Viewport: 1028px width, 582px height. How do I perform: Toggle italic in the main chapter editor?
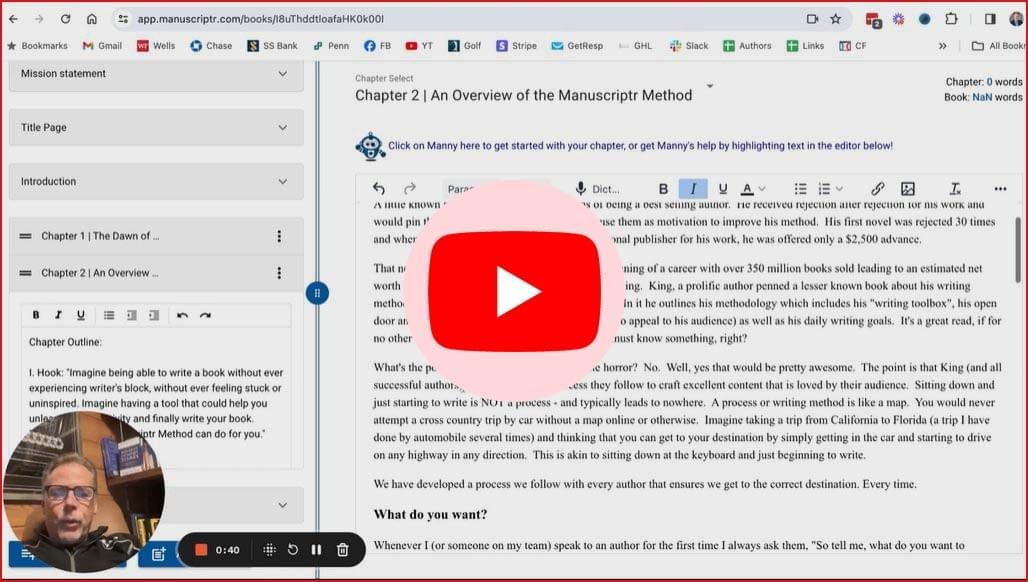693,189
